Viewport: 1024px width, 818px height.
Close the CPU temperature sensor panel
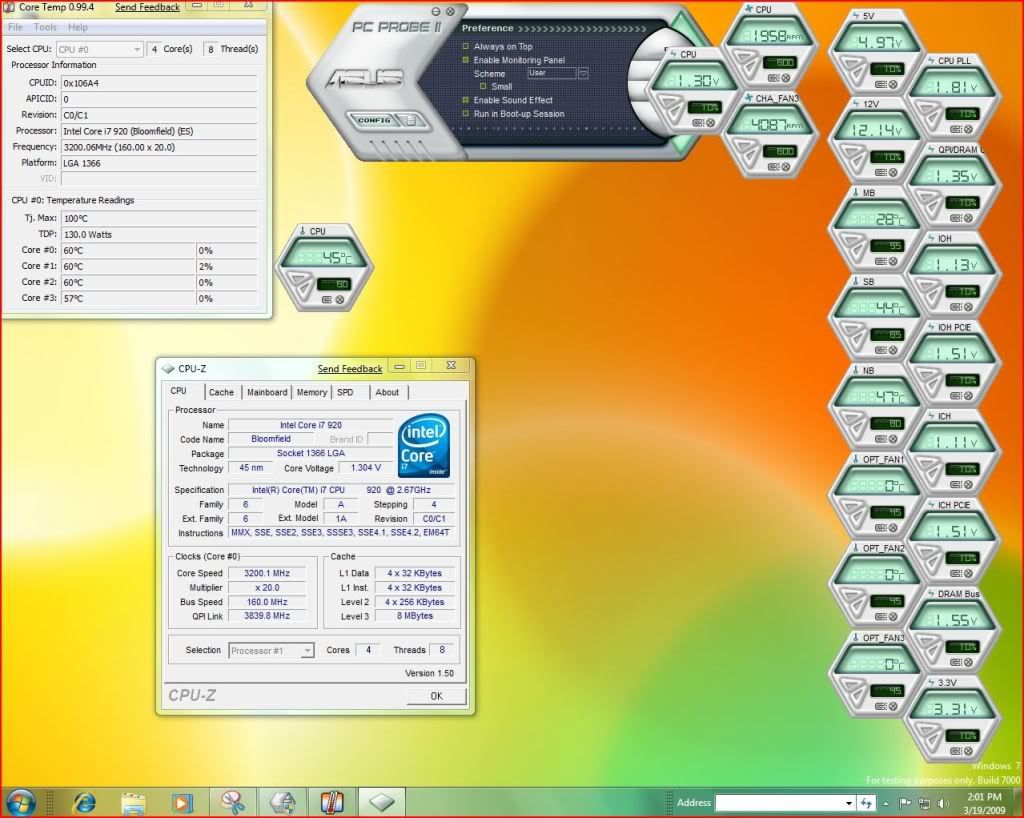[x=340, y=300]
